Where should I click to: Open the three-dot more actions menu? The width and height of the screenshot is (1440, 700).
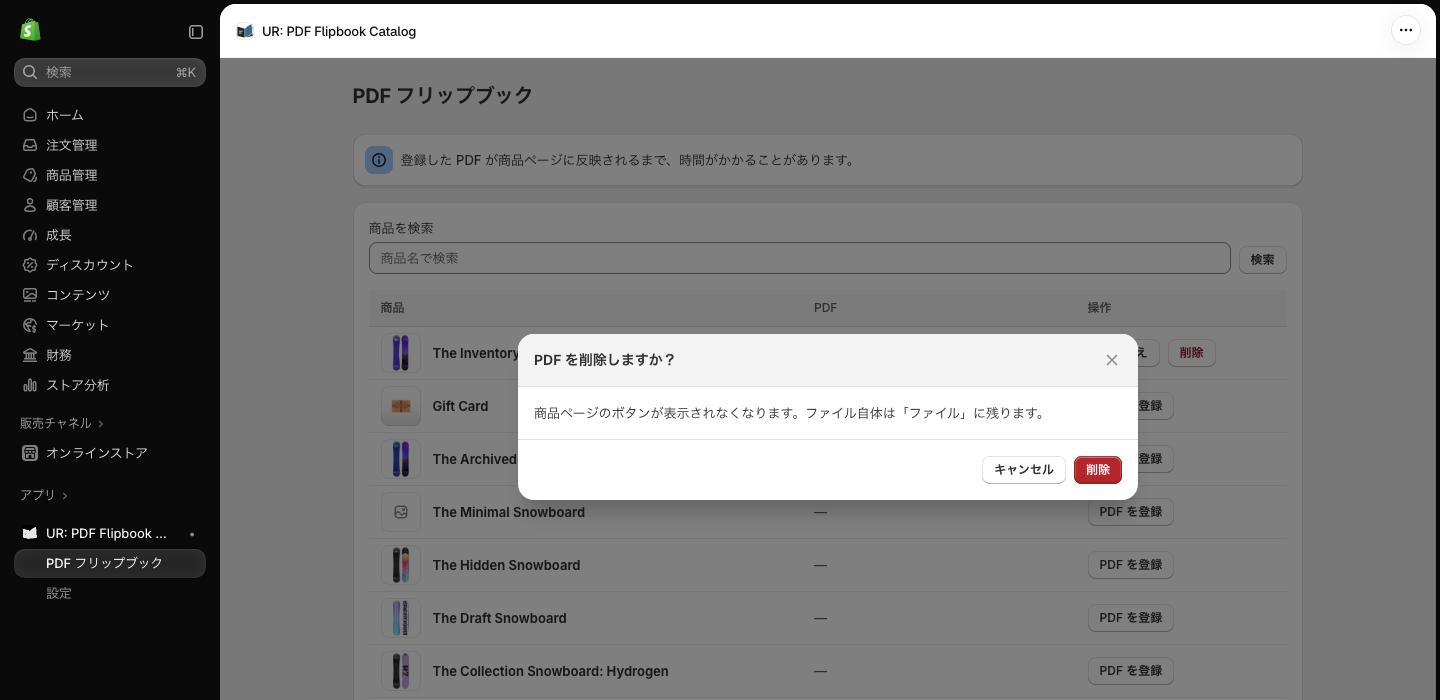click(x=1406, y=30)
